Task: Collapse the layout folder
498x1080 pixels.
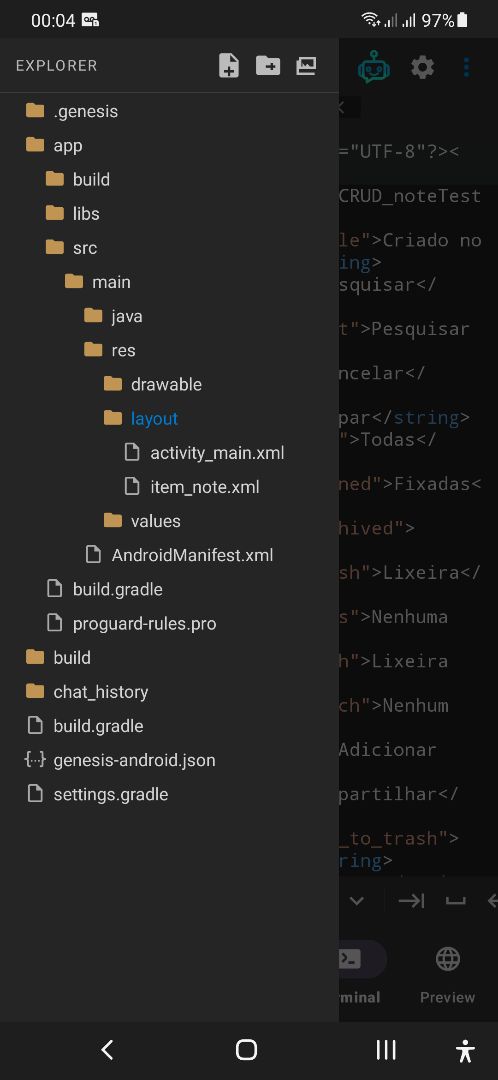Action: click(169, 419)
